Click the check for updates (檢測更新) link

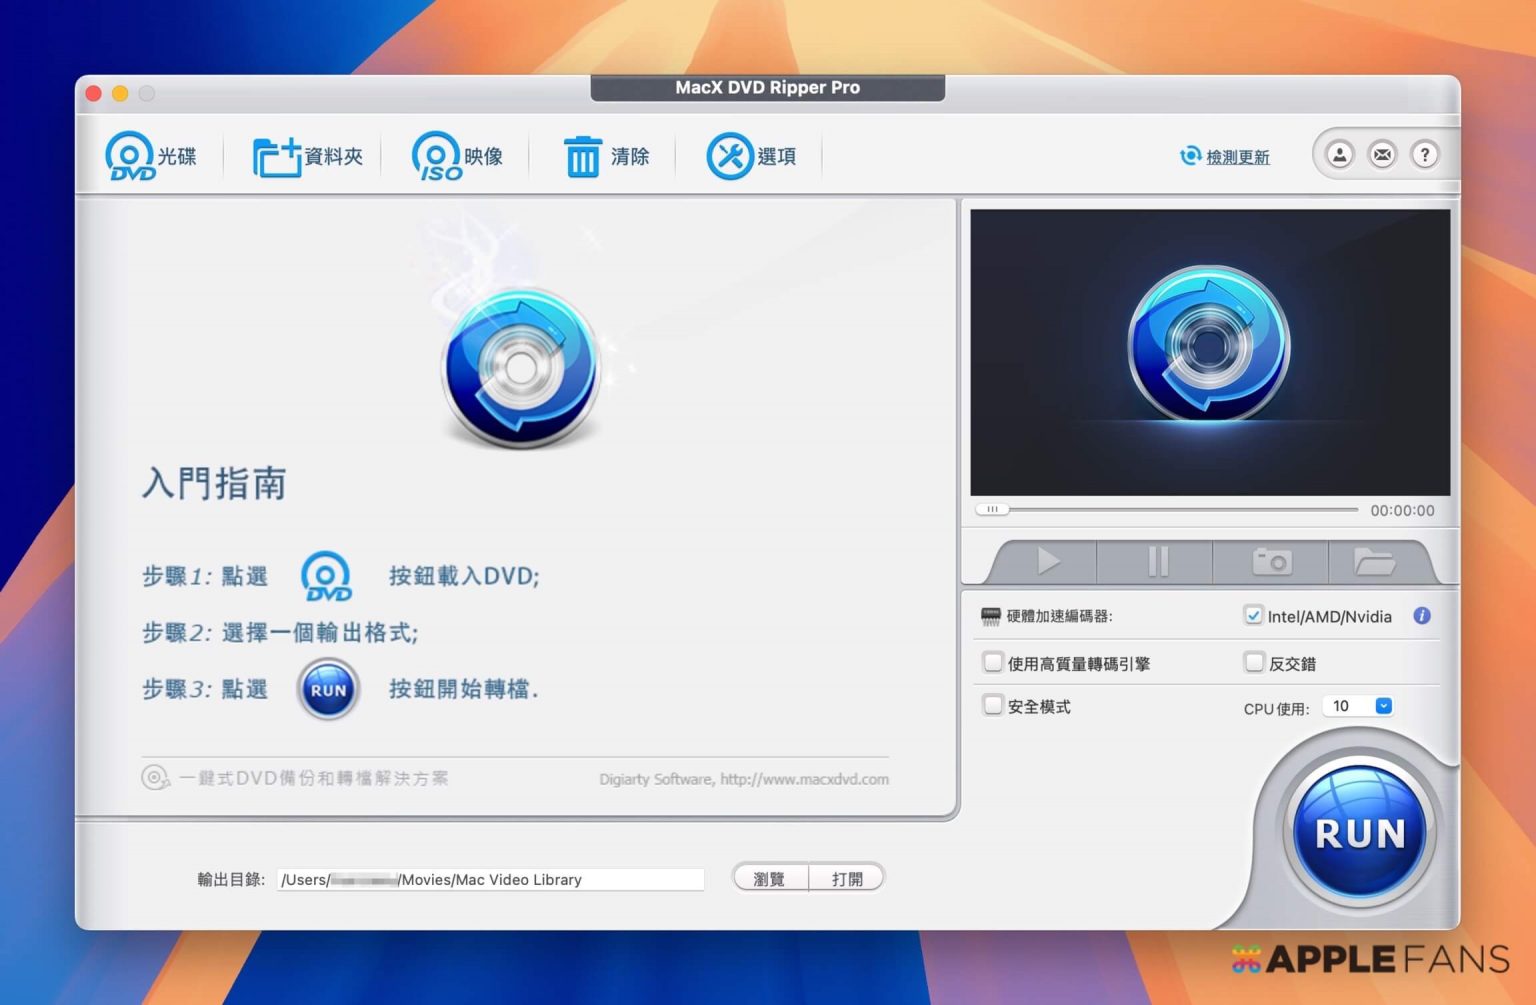pos(1237,157)
